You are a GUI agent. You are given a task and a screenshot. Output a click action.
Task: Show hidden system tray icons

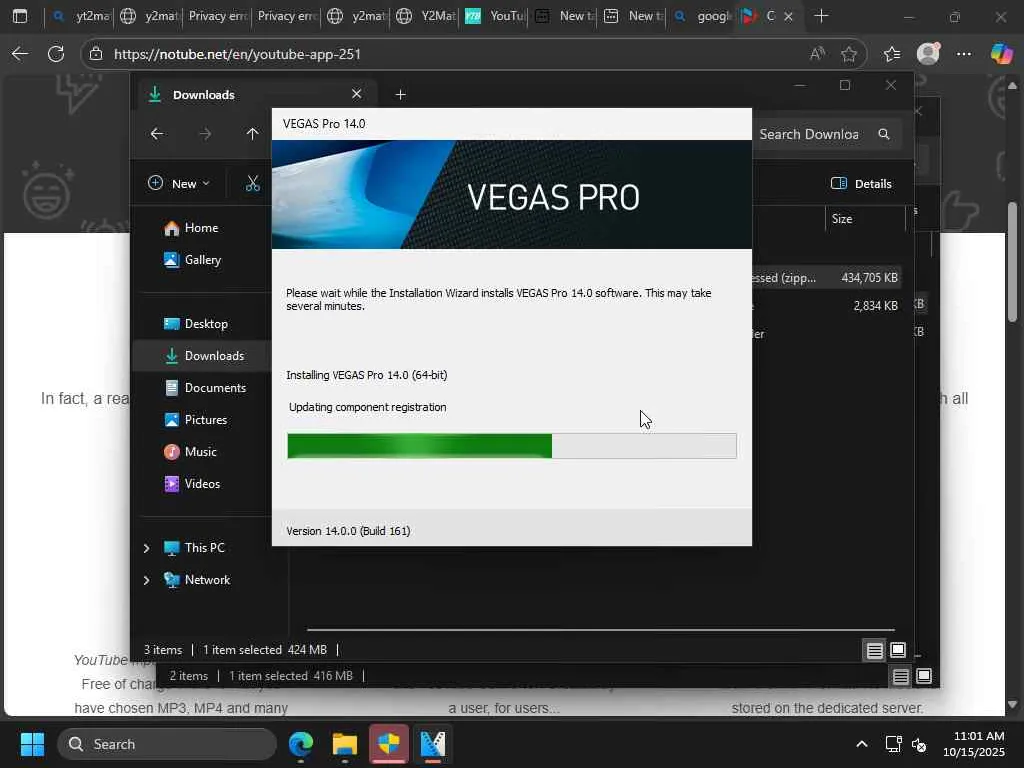(x=862, y=744)
